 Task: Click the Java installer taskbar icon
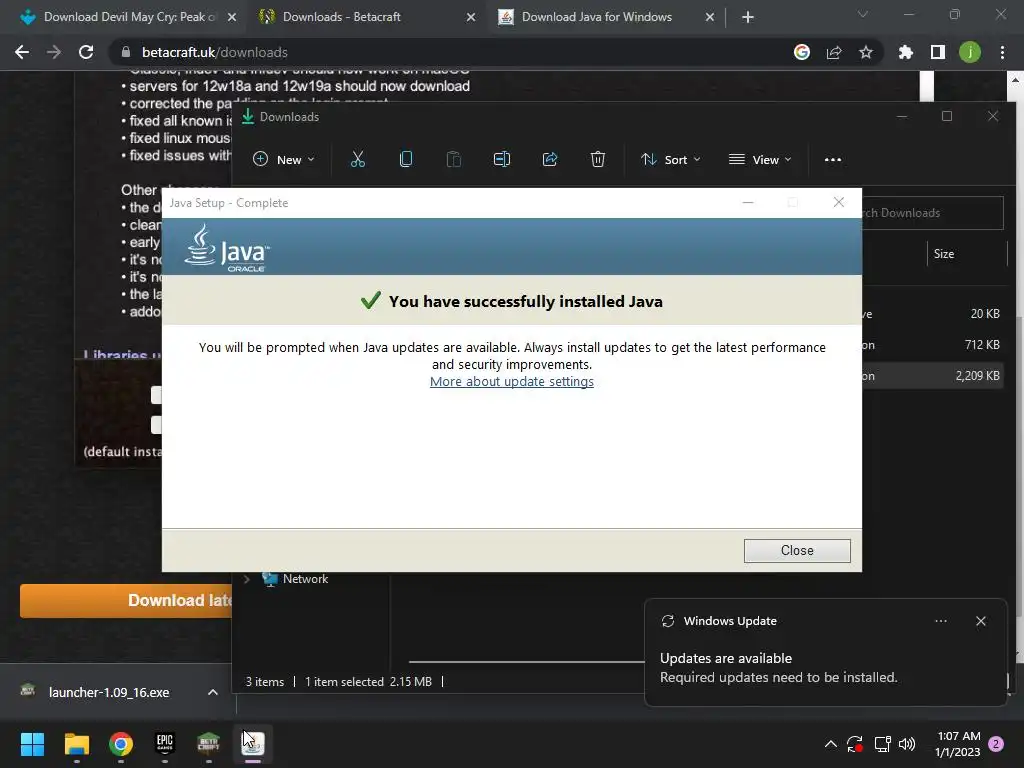253,744
